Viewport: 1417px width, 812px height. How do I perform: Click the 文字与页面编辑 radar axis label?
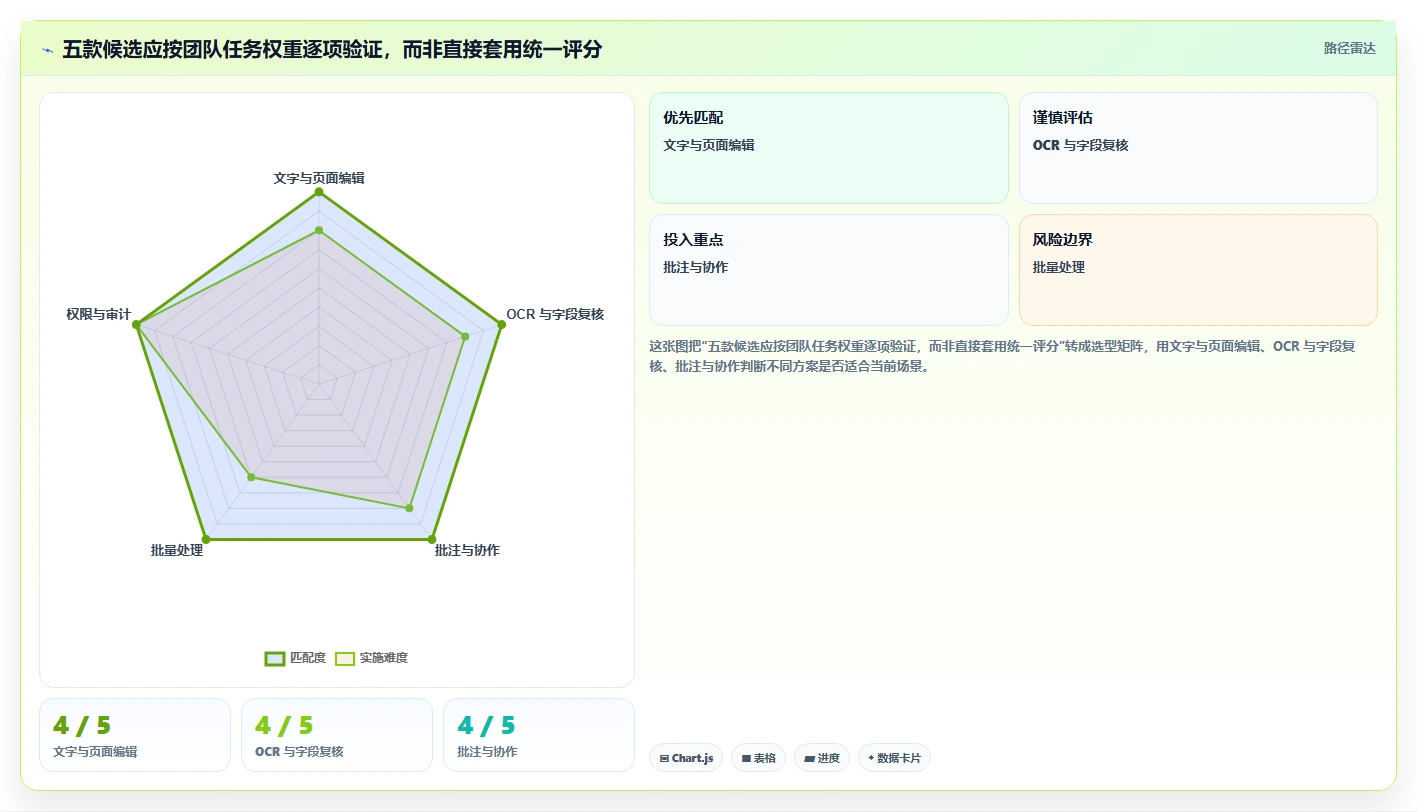(319, 178)
